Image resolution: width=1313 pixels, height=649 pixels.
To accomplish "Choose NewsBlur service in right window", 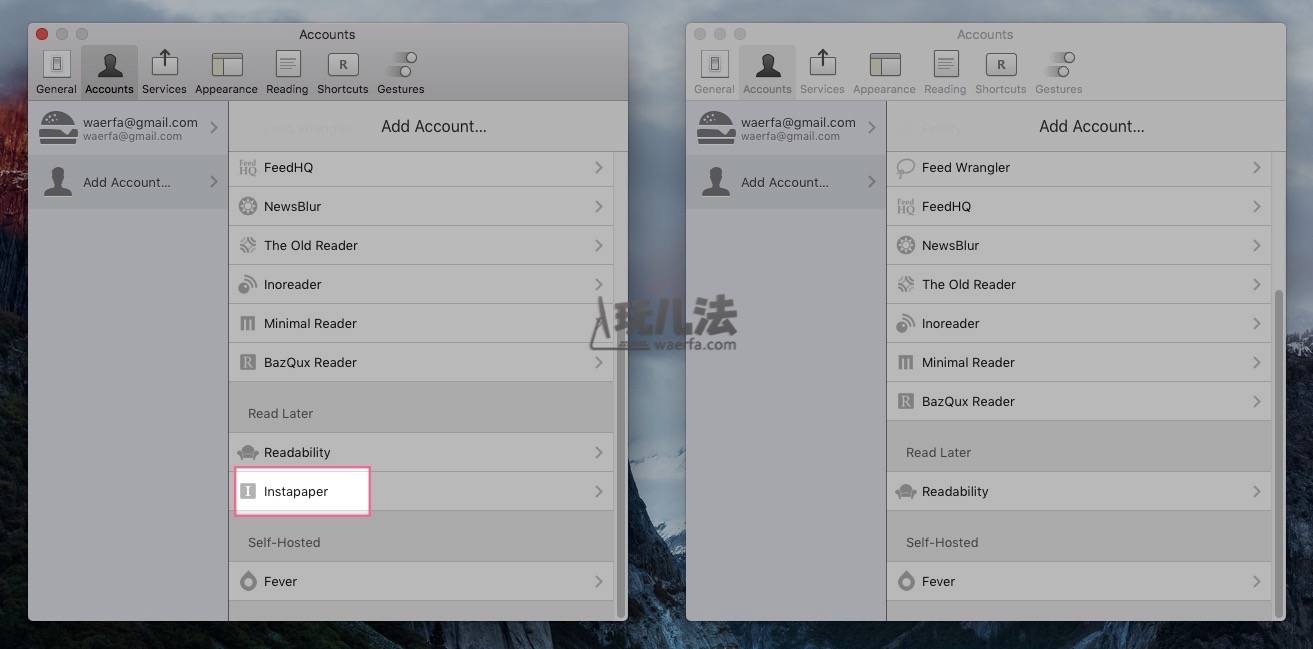I will pyautogui.click(x=1079, y=246).
